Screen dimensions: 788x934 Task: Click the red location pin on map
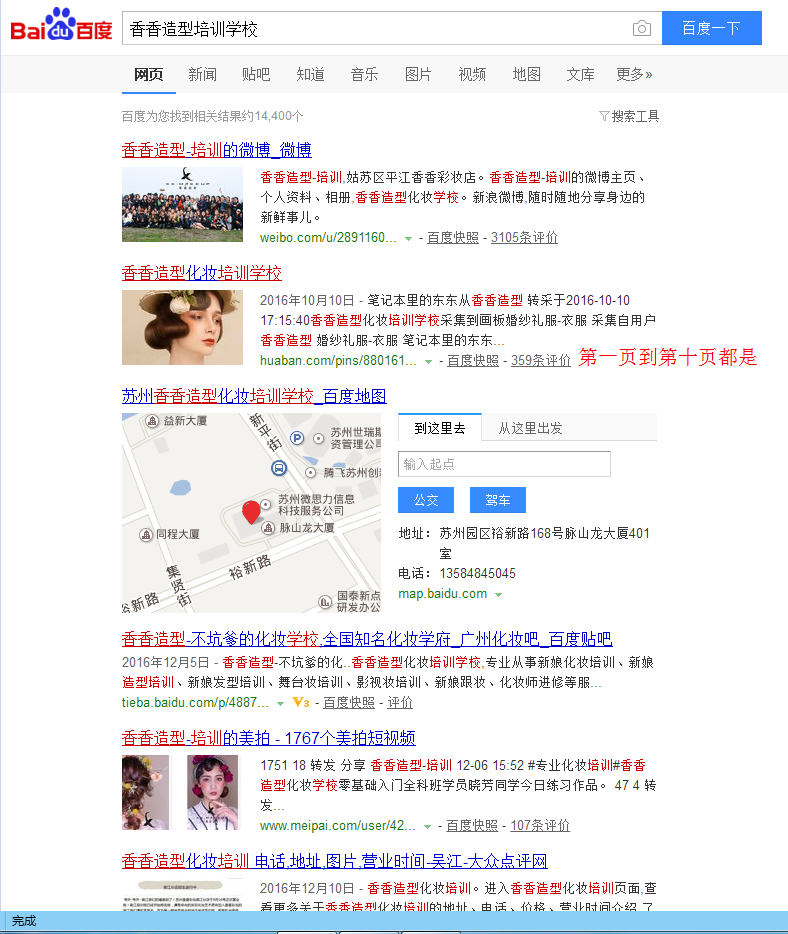coord(251,512)
